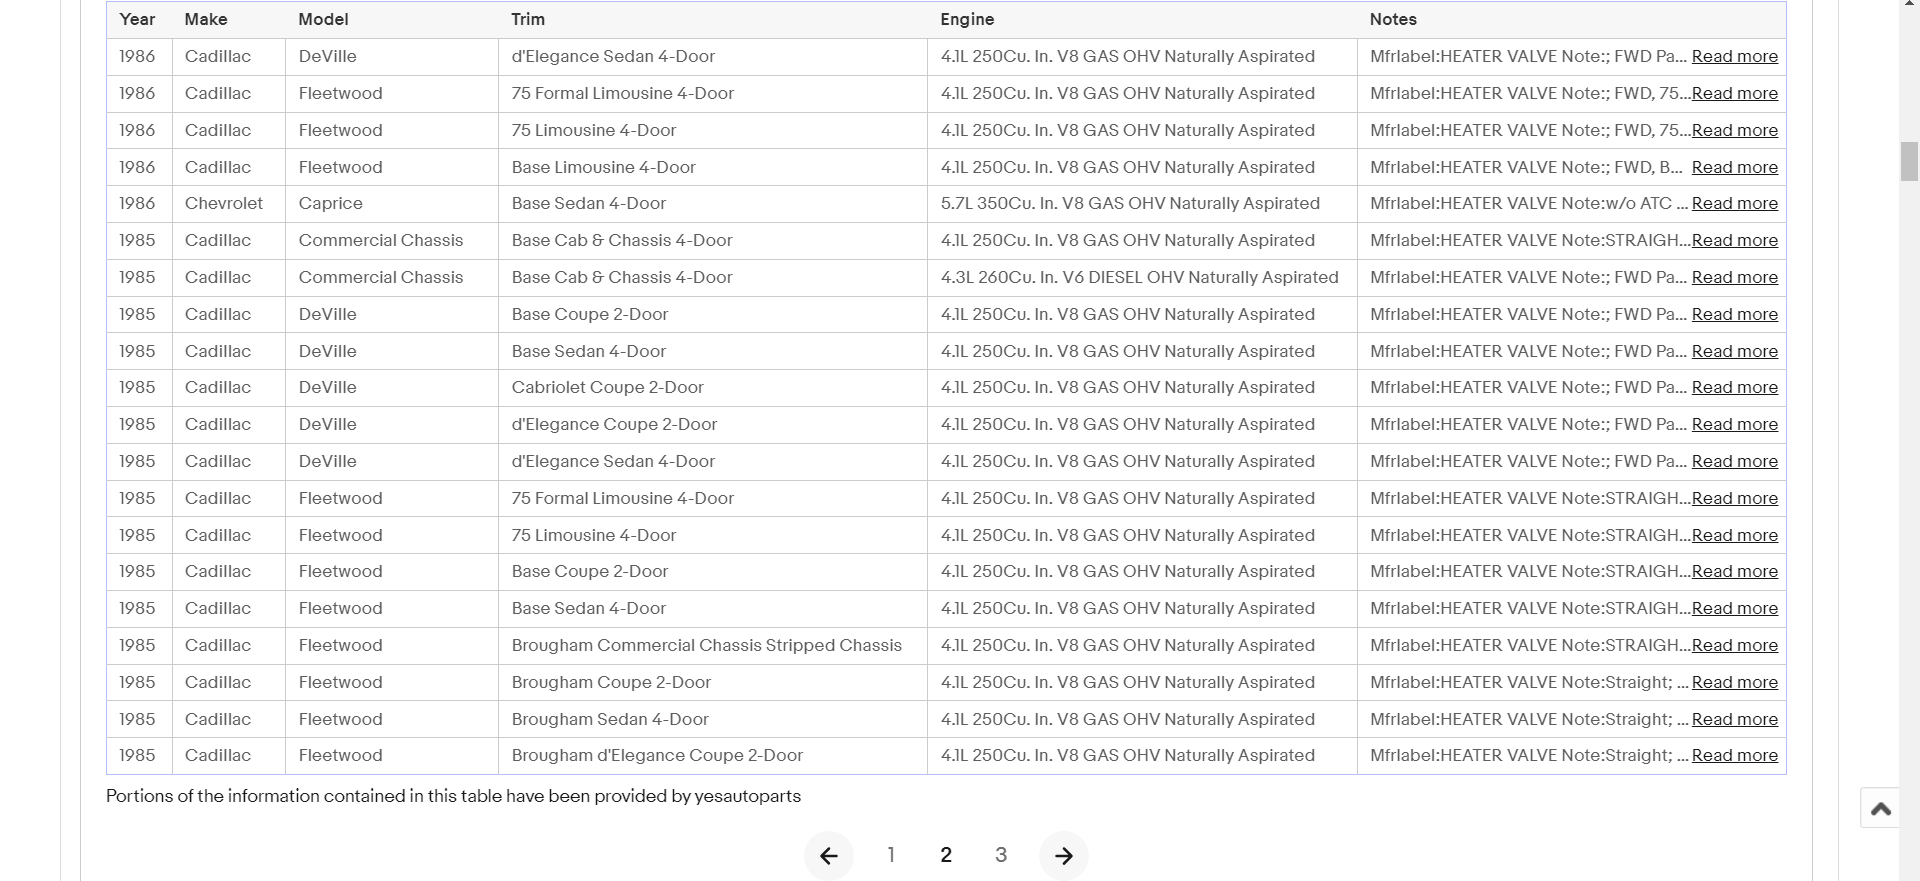
Task: Read more for Fleetwood Brougham Coupe 2-Door
Action: click(x=1735, y=683)
